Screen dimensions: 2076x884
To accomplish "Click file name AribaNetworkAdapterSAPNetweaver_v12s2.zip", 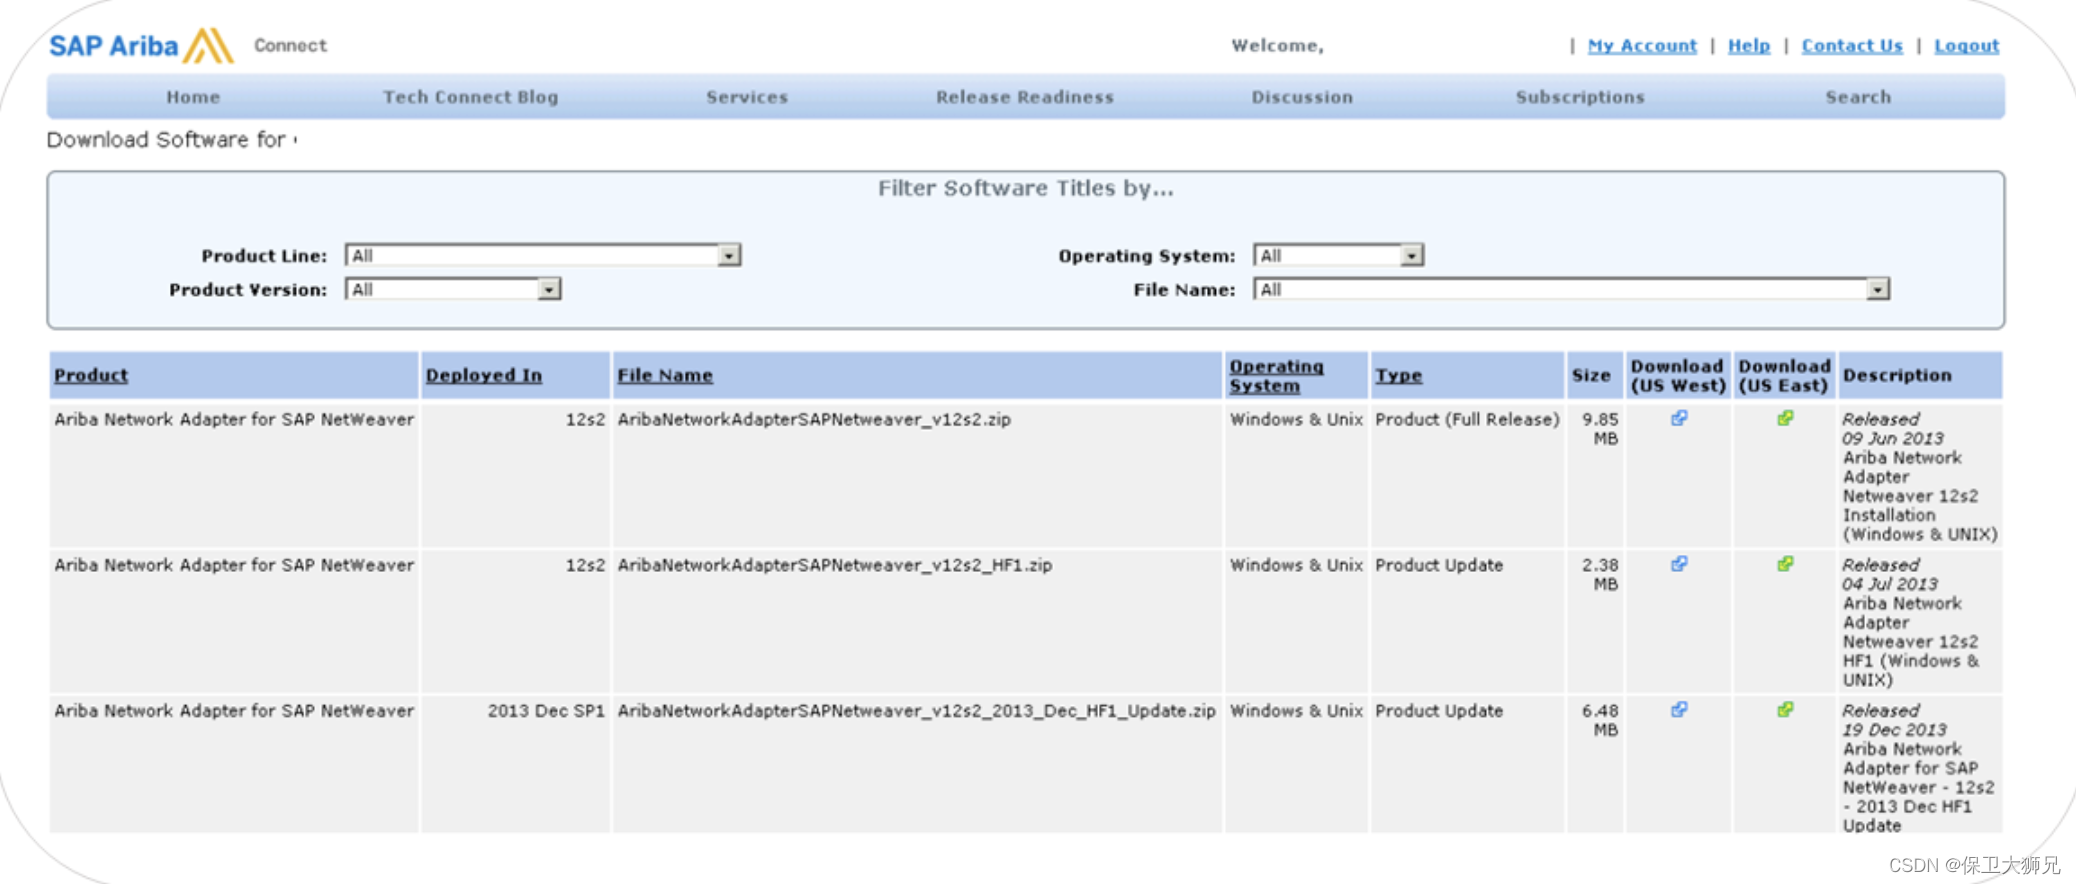I will tap(814, 419).
